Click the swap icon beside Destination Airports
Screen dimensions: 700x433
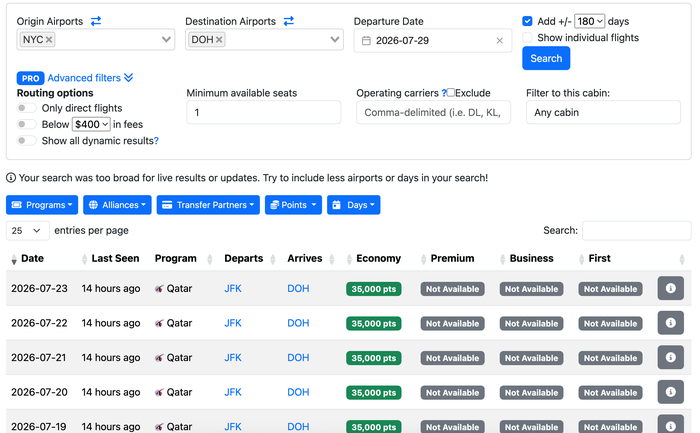click(x=289, y=21)
